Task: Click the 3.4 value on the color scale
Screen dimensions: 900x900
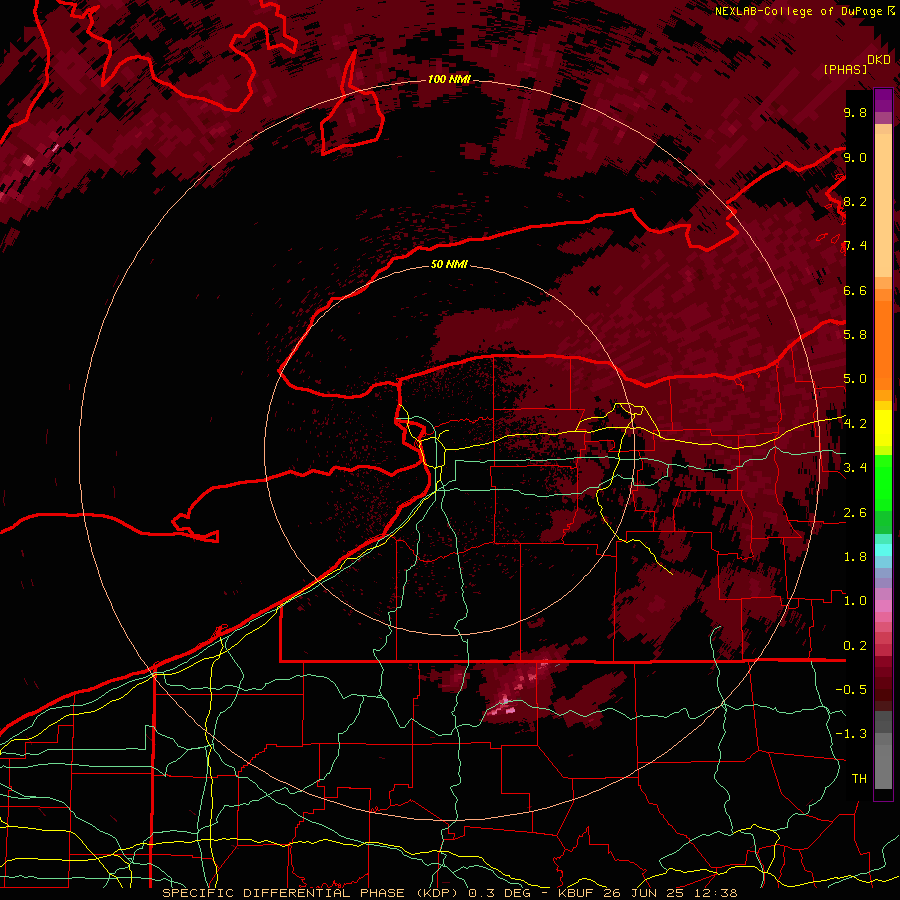Action: point(855,468)
